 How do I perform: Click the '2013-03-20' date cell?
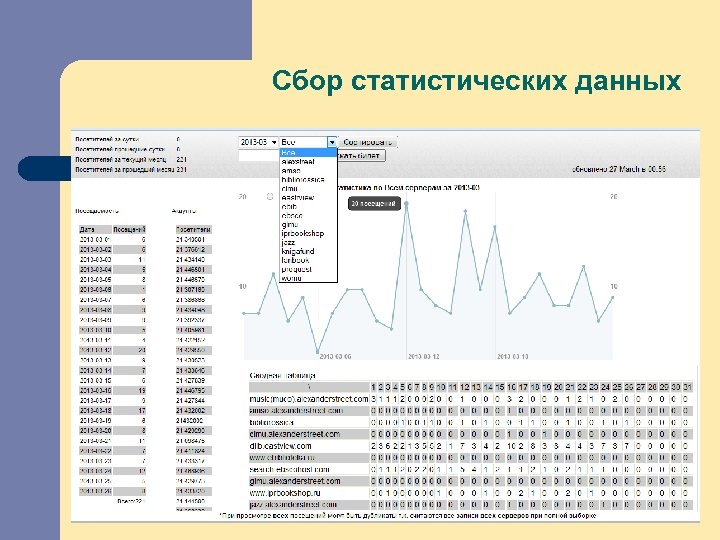[95, 430]
